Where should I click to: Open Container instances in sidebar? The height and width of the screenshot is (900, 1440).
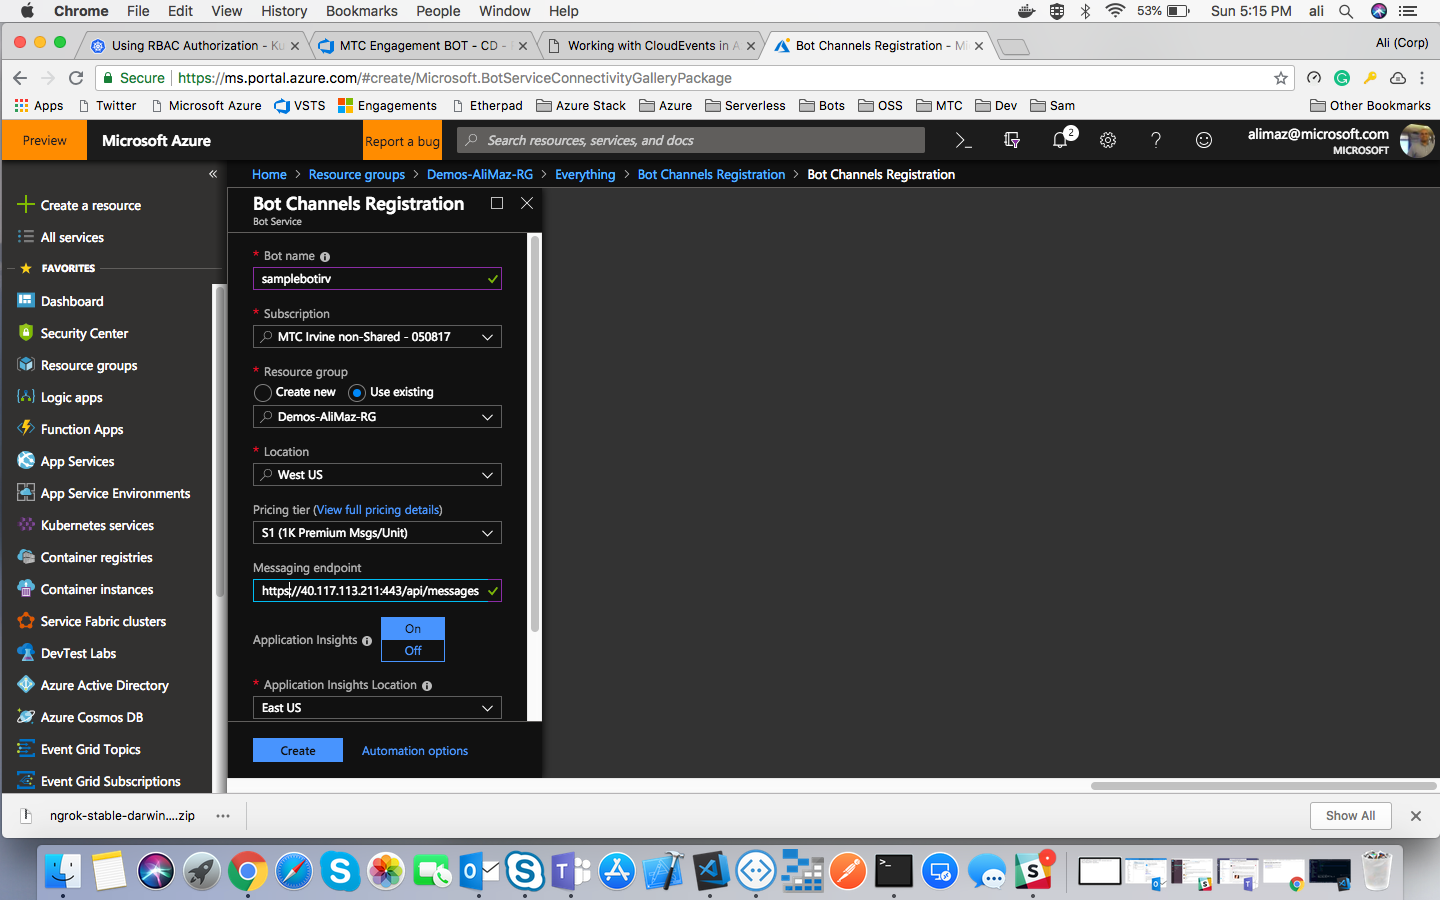point(97,589)
